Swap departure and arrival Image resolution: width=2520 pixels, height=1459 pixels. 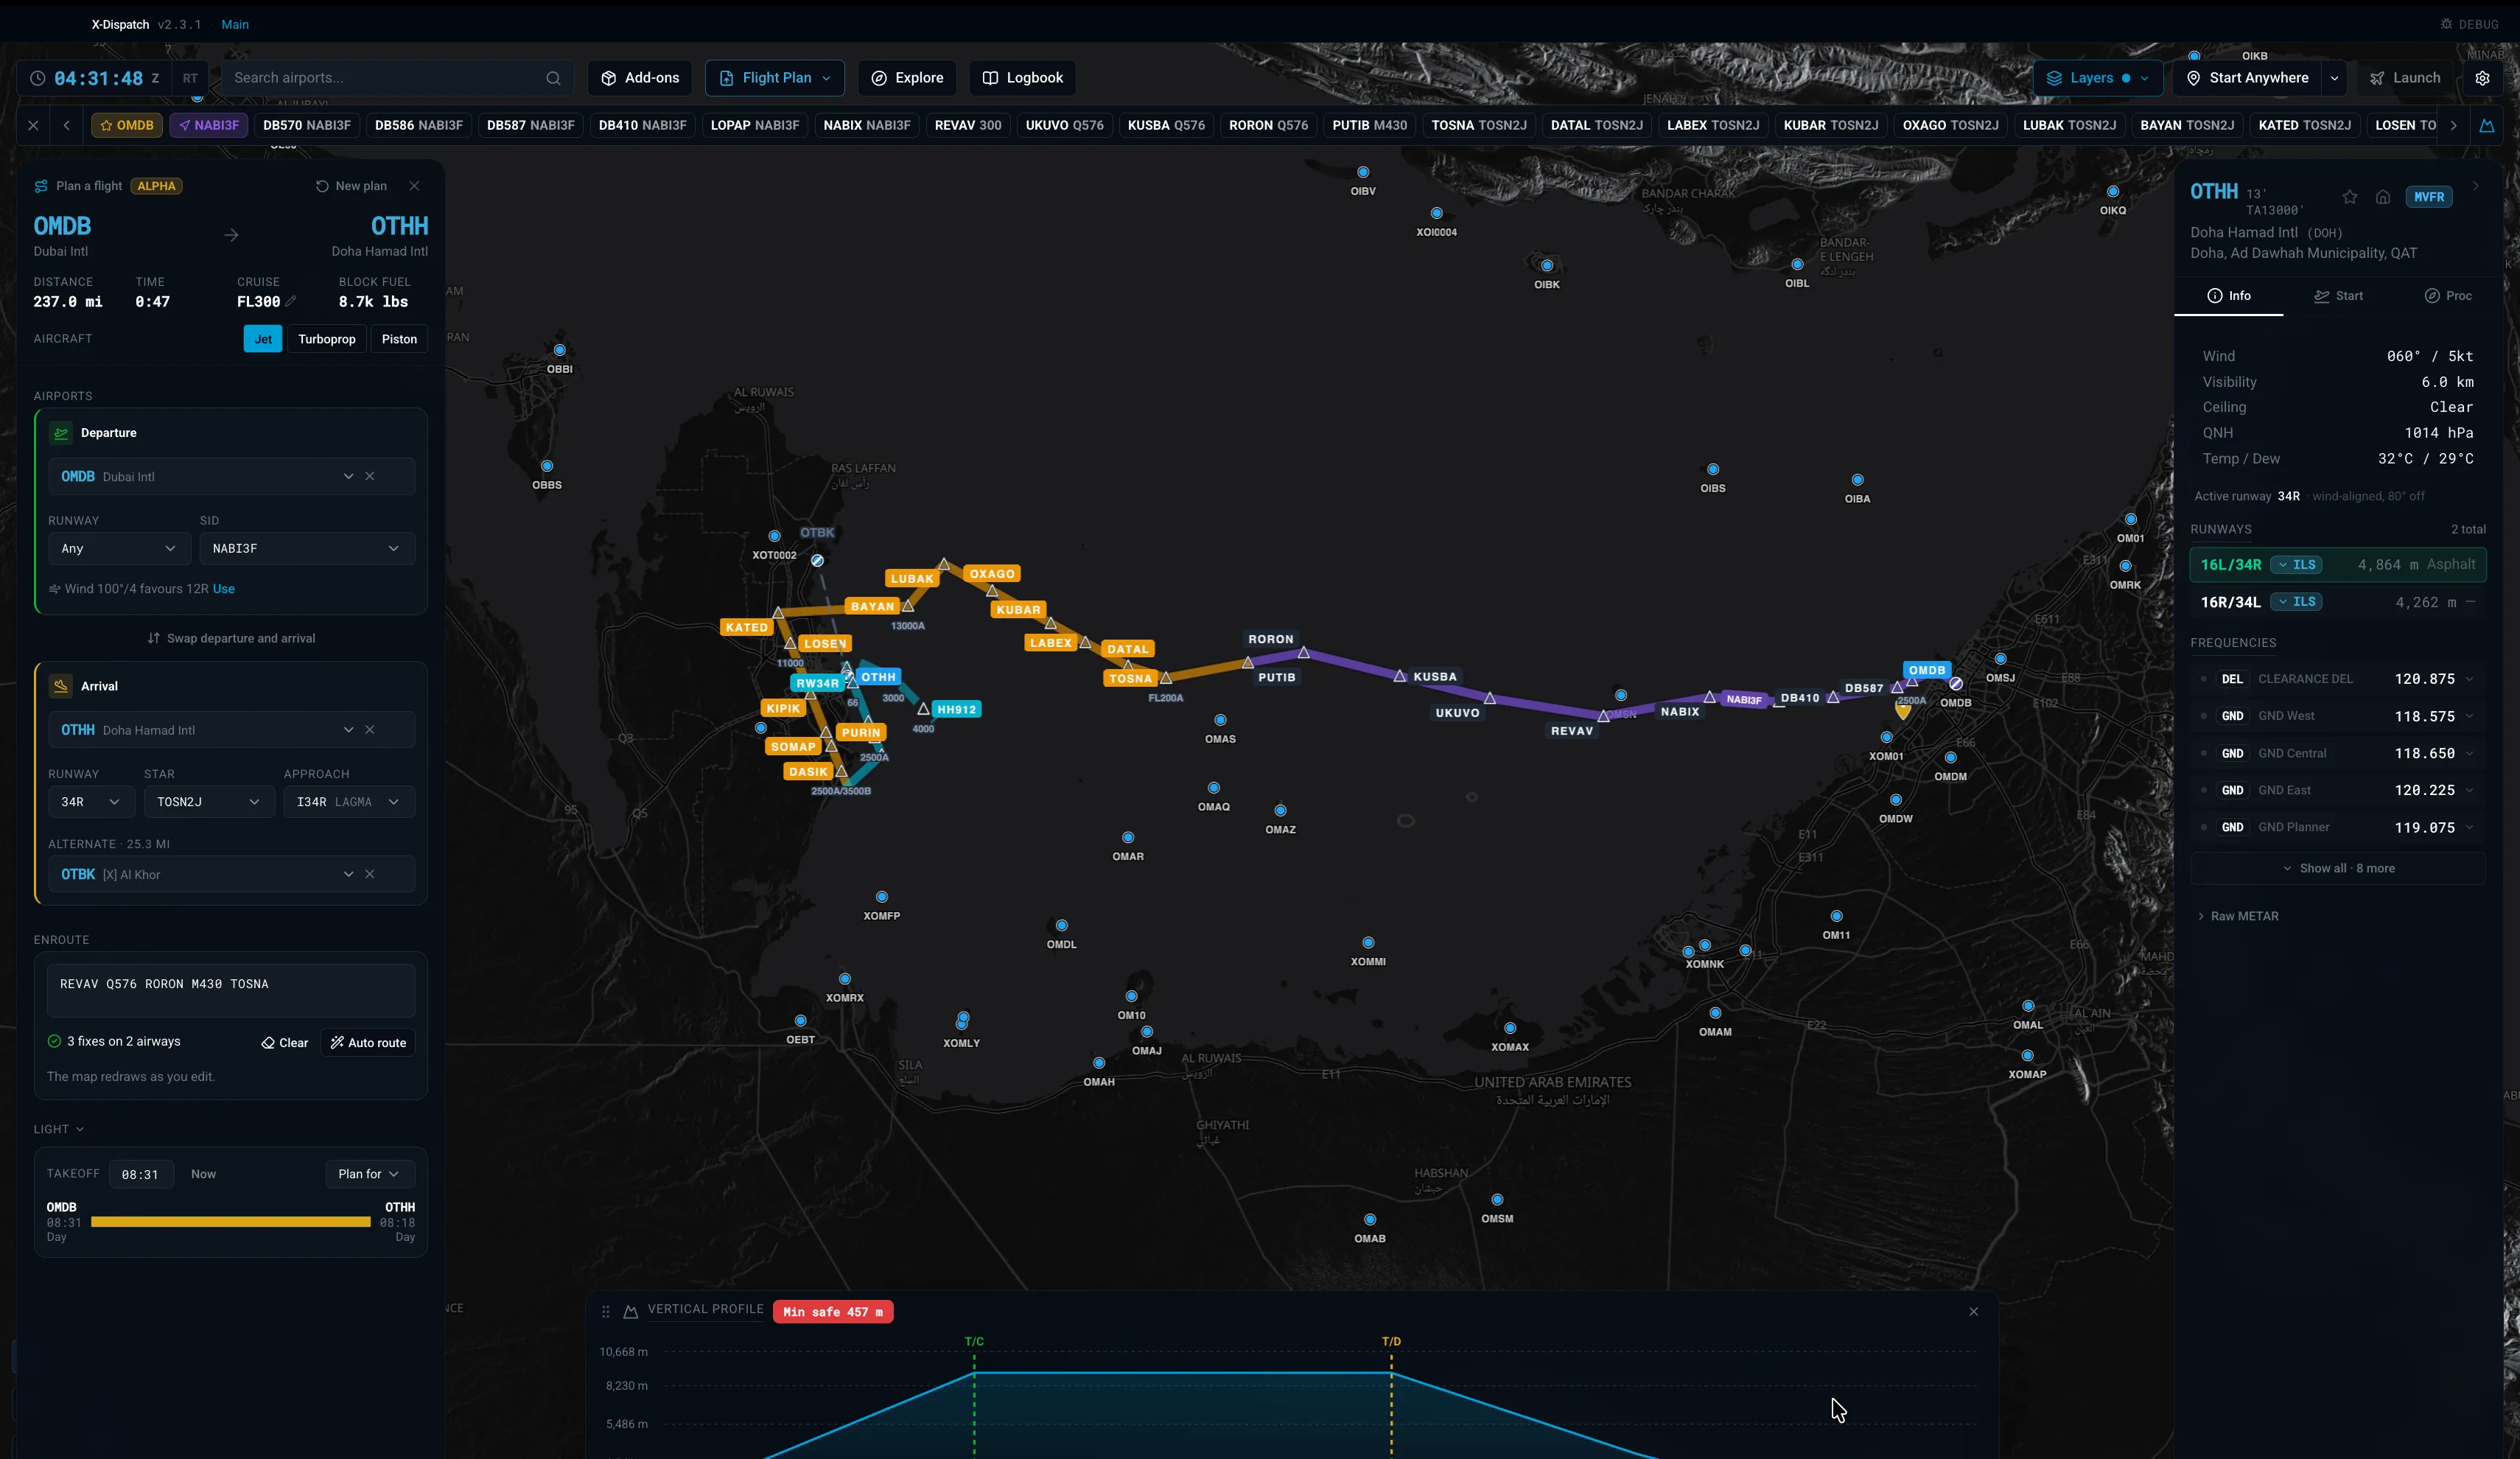tap(231, 638)
